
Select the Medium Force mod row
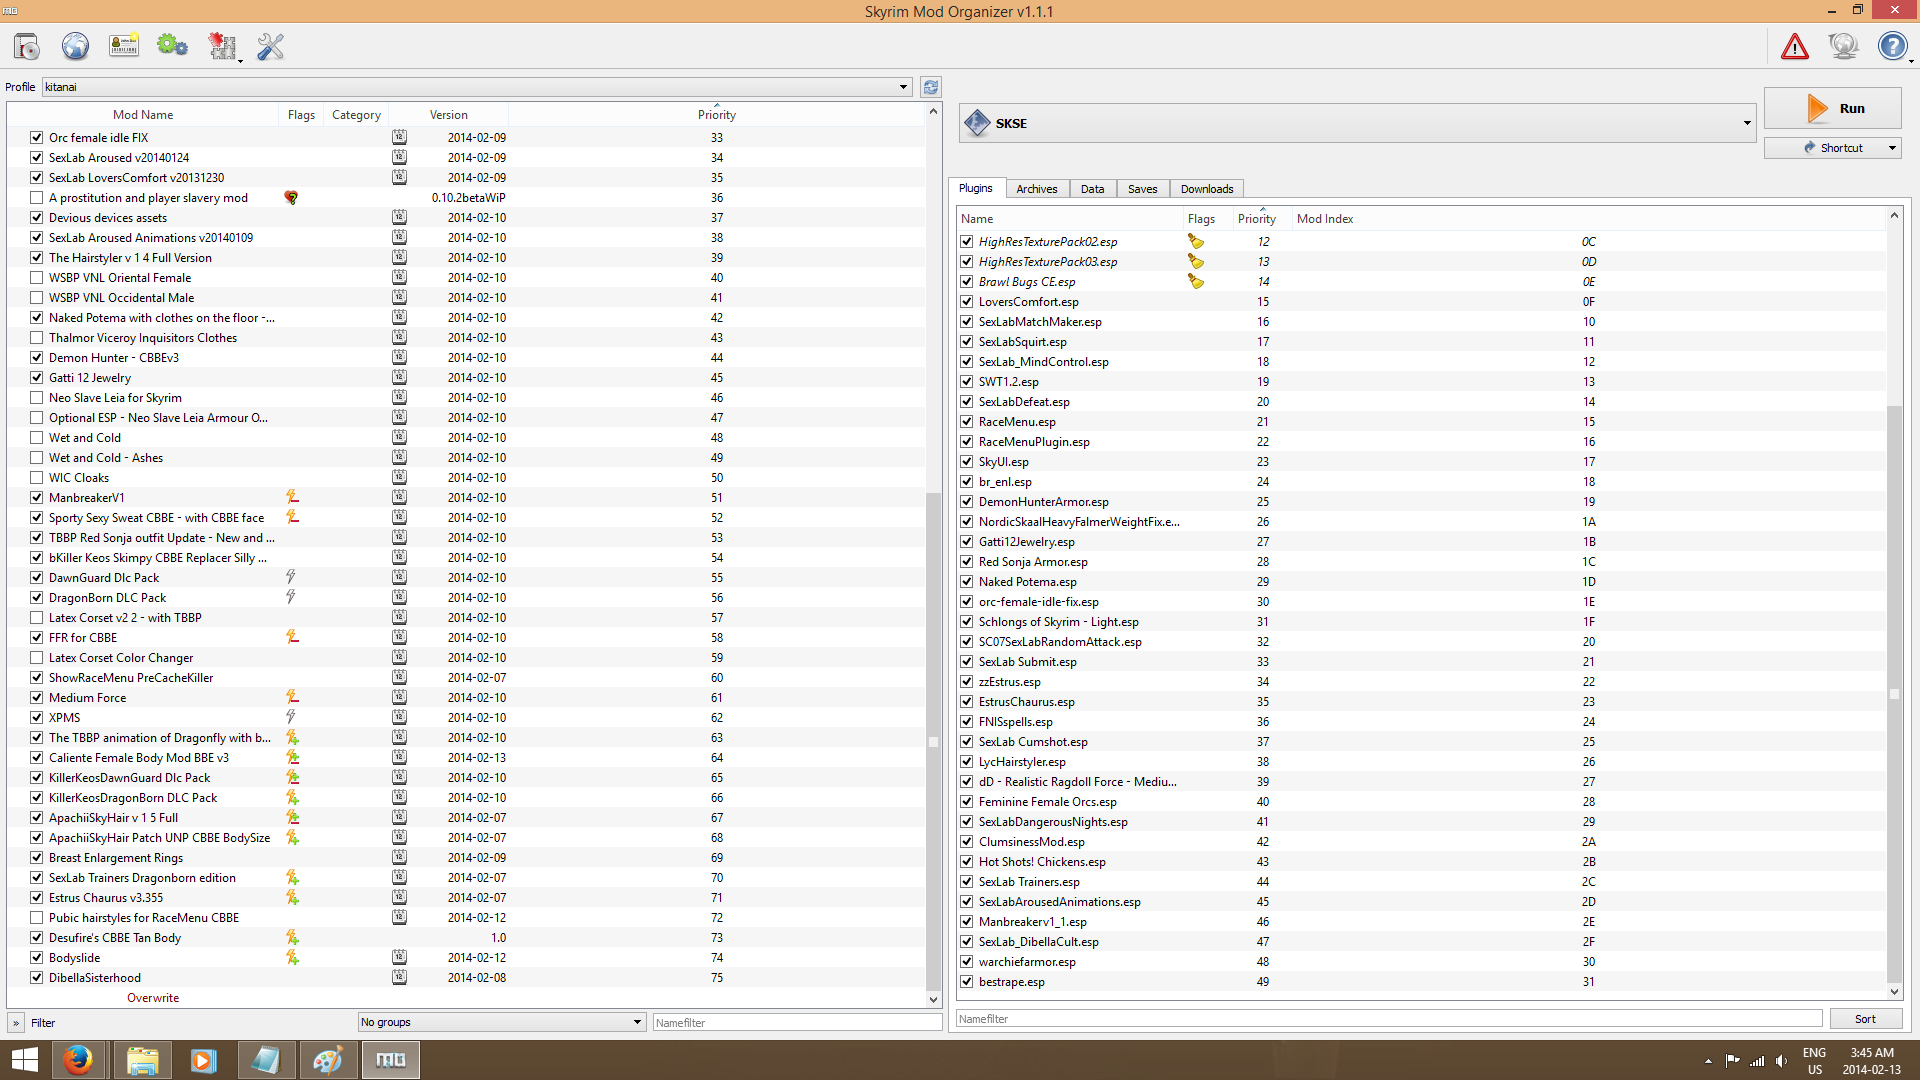(467, 698)
